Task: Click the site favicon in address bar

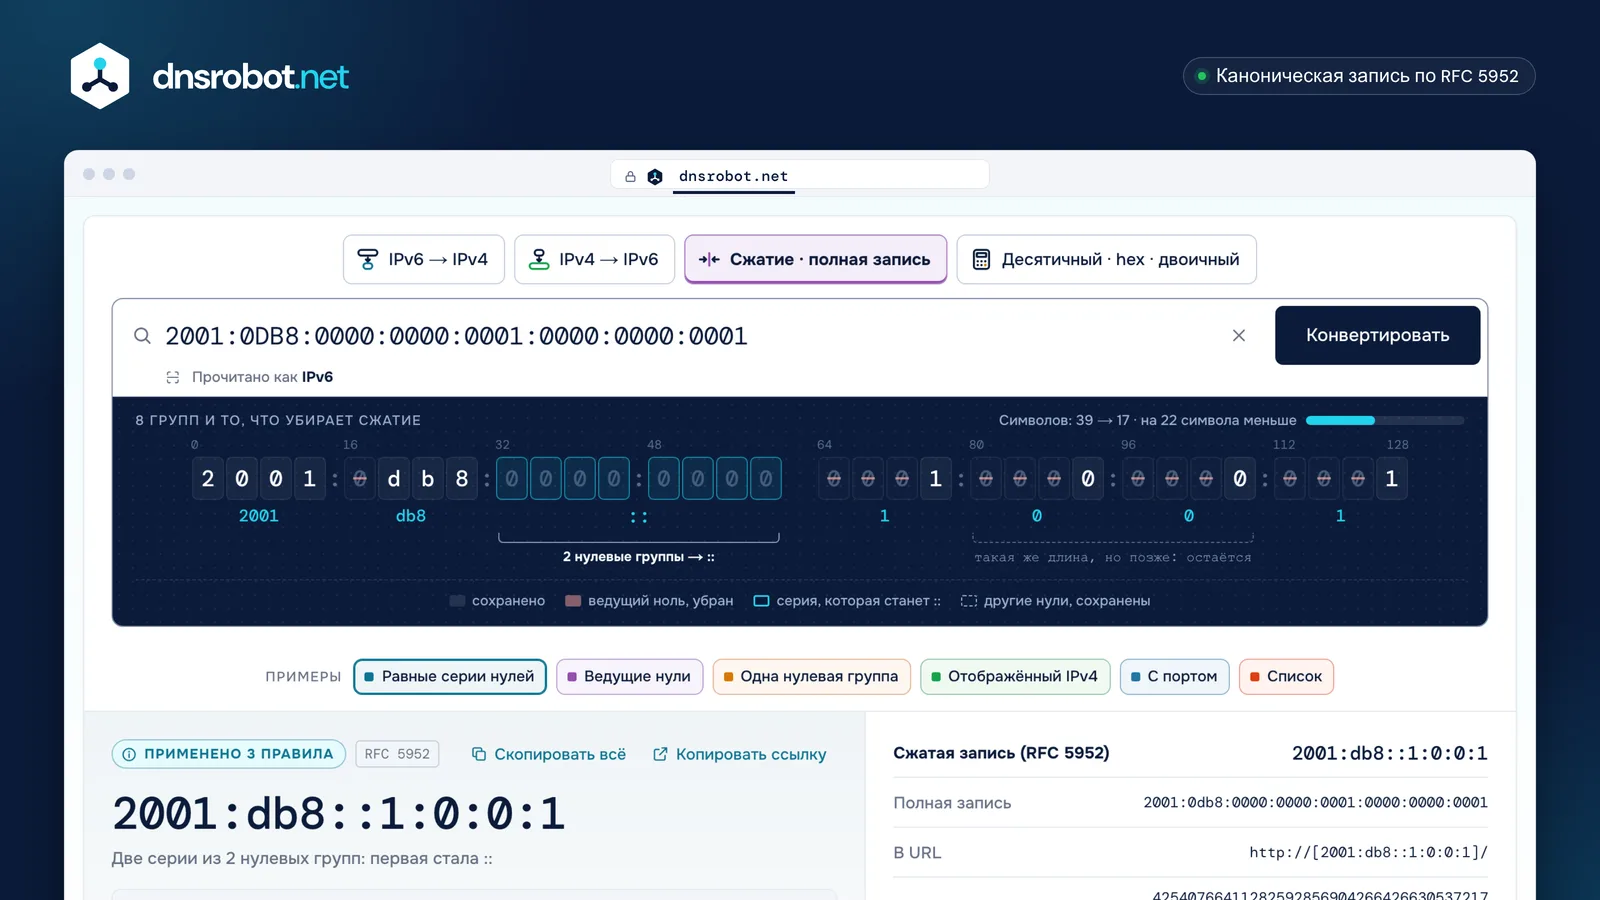Action: tap(655, 177)
